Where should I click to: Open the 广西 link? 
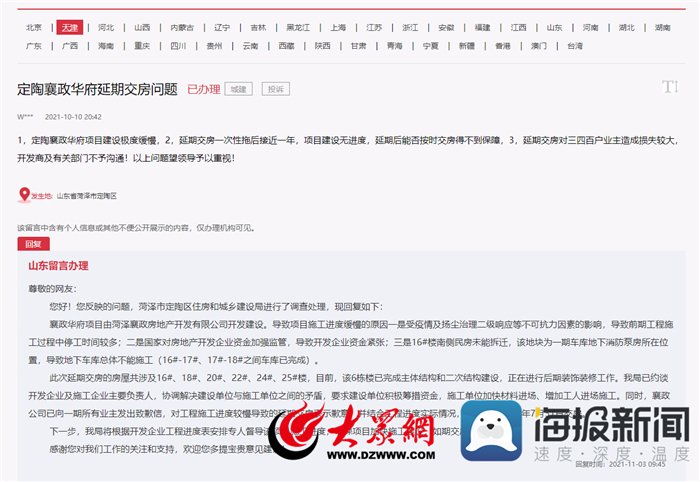[x=70, y=46]
